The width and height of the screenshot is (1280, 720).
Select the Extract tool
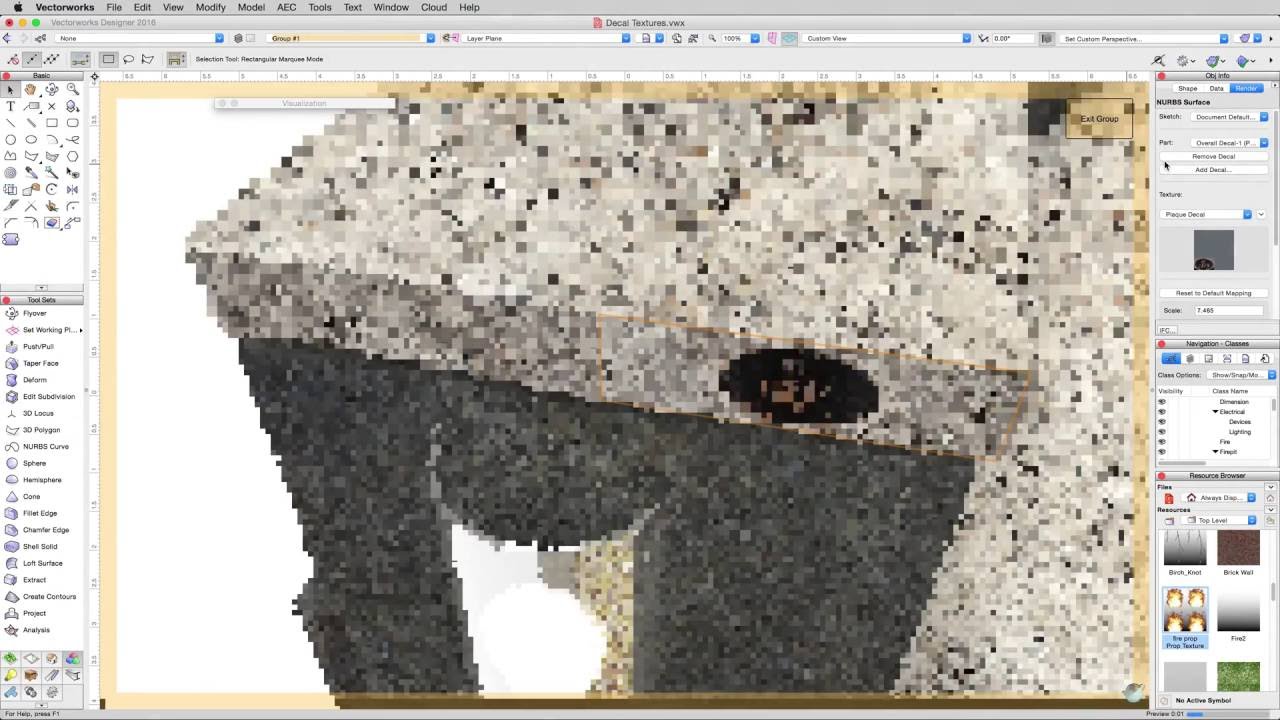[34, 580]
